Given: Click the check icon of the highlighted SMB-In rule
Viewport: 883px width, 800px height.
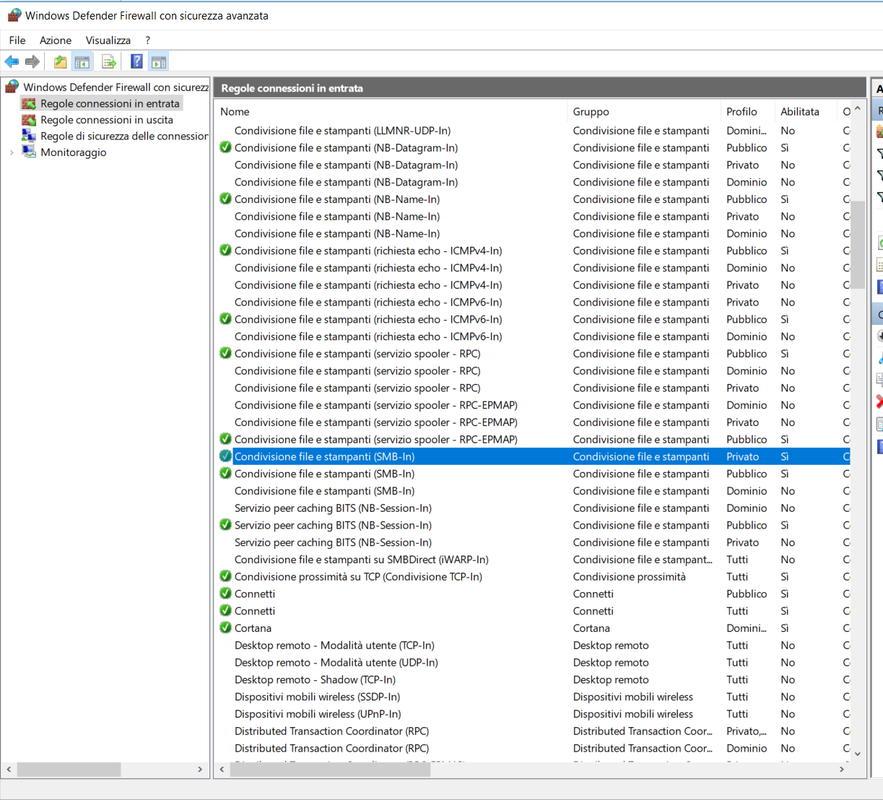Looking at the screenshot, I should [226, 456].
